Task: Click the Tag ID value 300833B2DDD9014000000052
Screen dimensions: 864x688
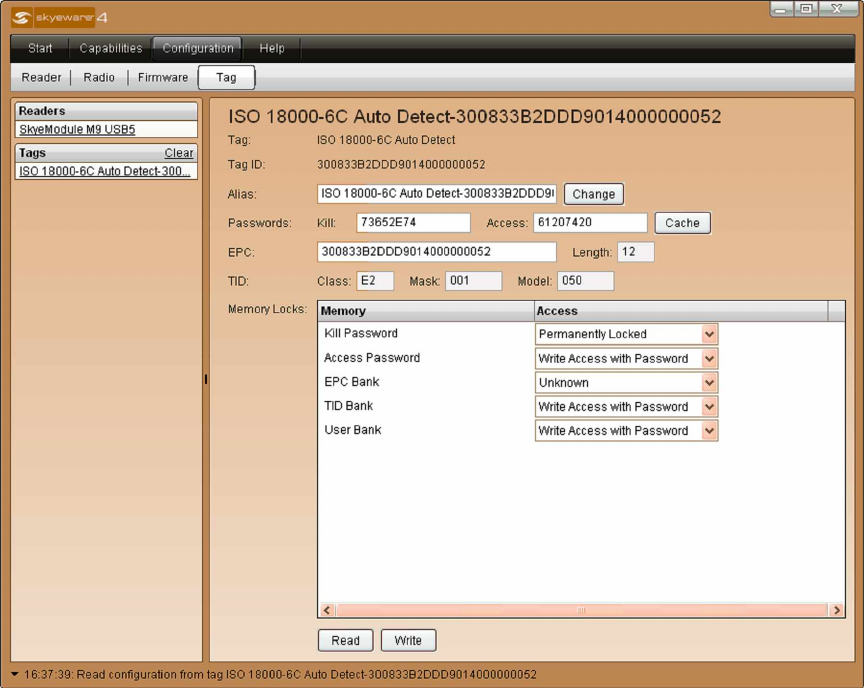Action: (401, 165)
